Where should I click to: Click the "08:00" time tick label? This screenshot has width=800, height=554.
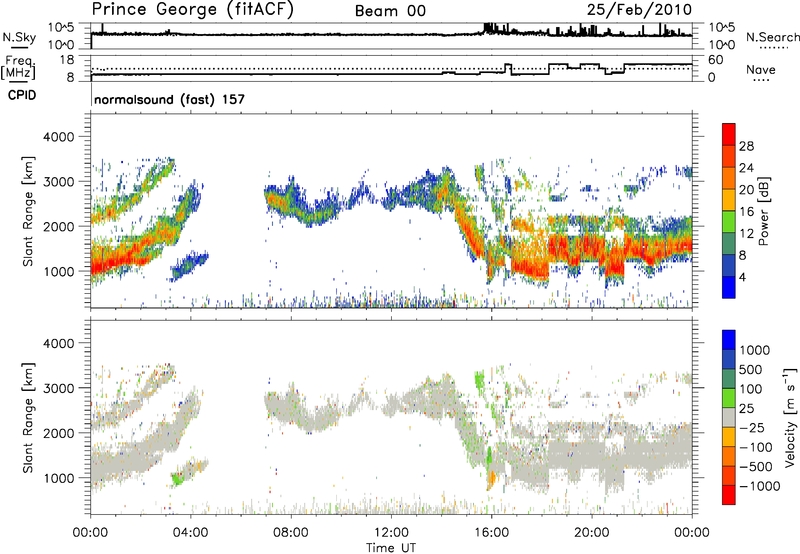(291, 533)
